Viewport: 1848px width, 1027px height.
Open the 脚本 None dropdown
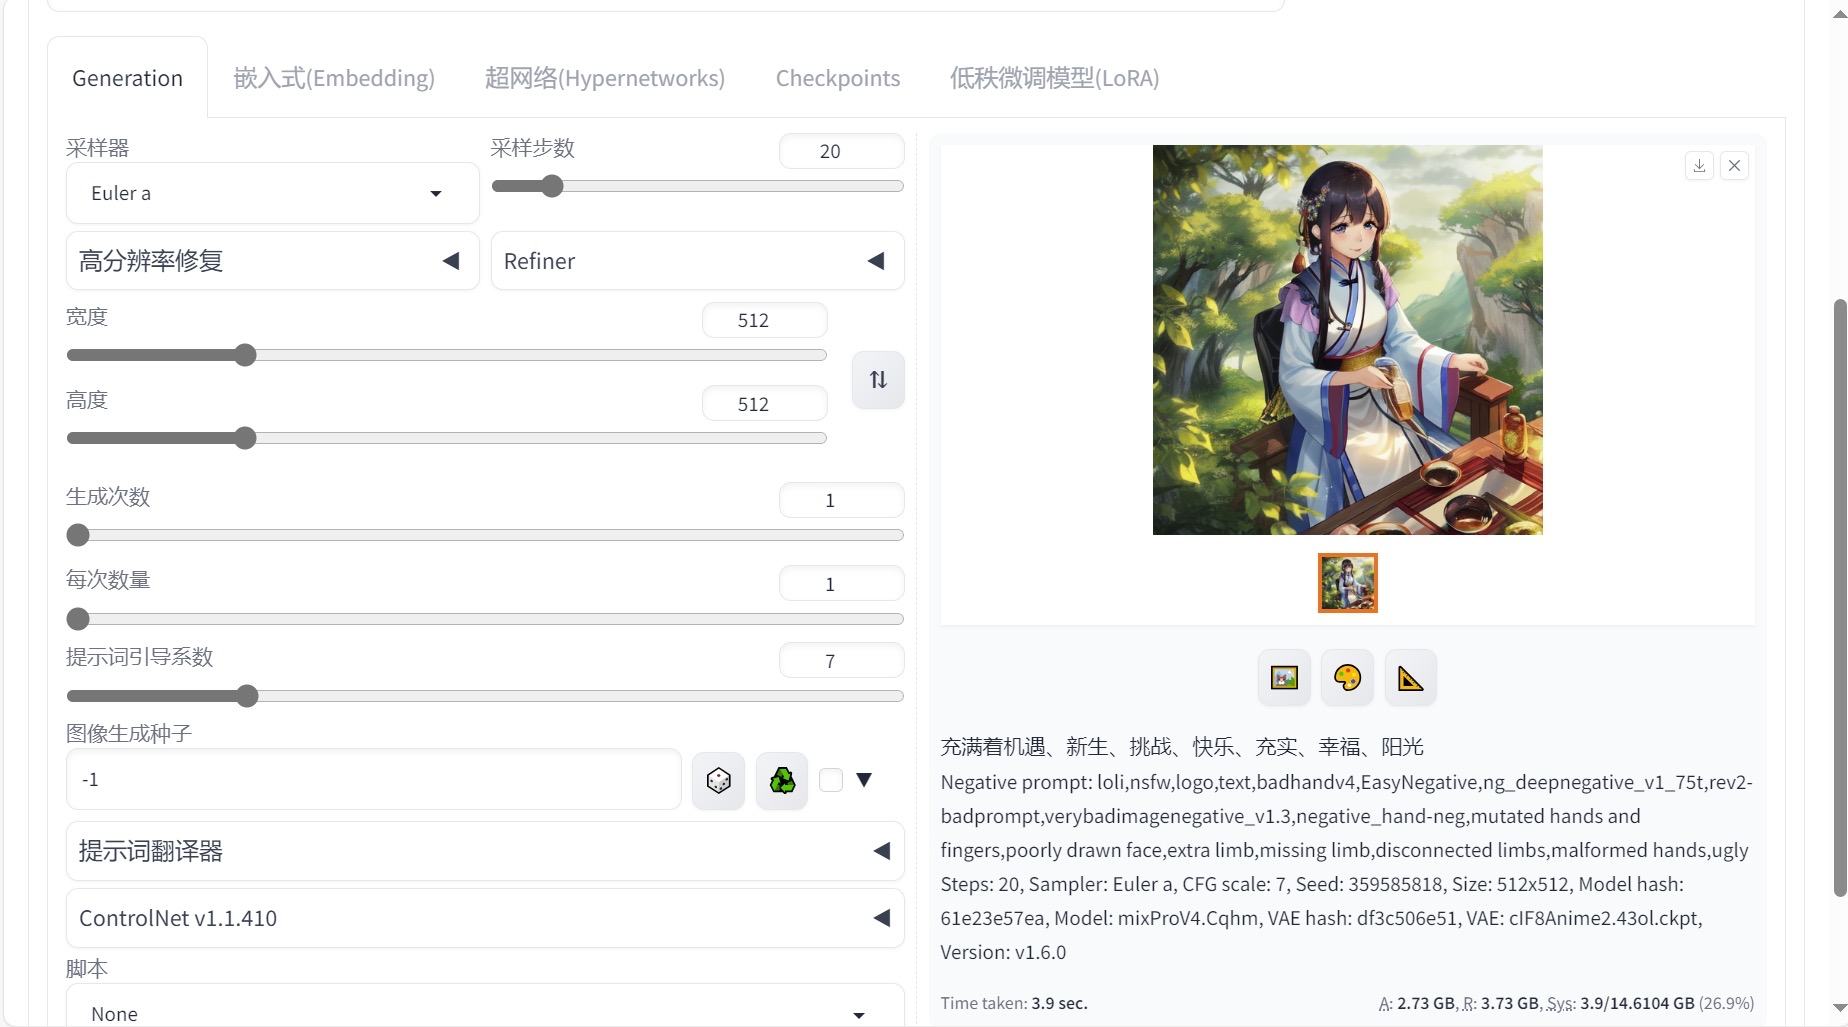point(485,1006)
